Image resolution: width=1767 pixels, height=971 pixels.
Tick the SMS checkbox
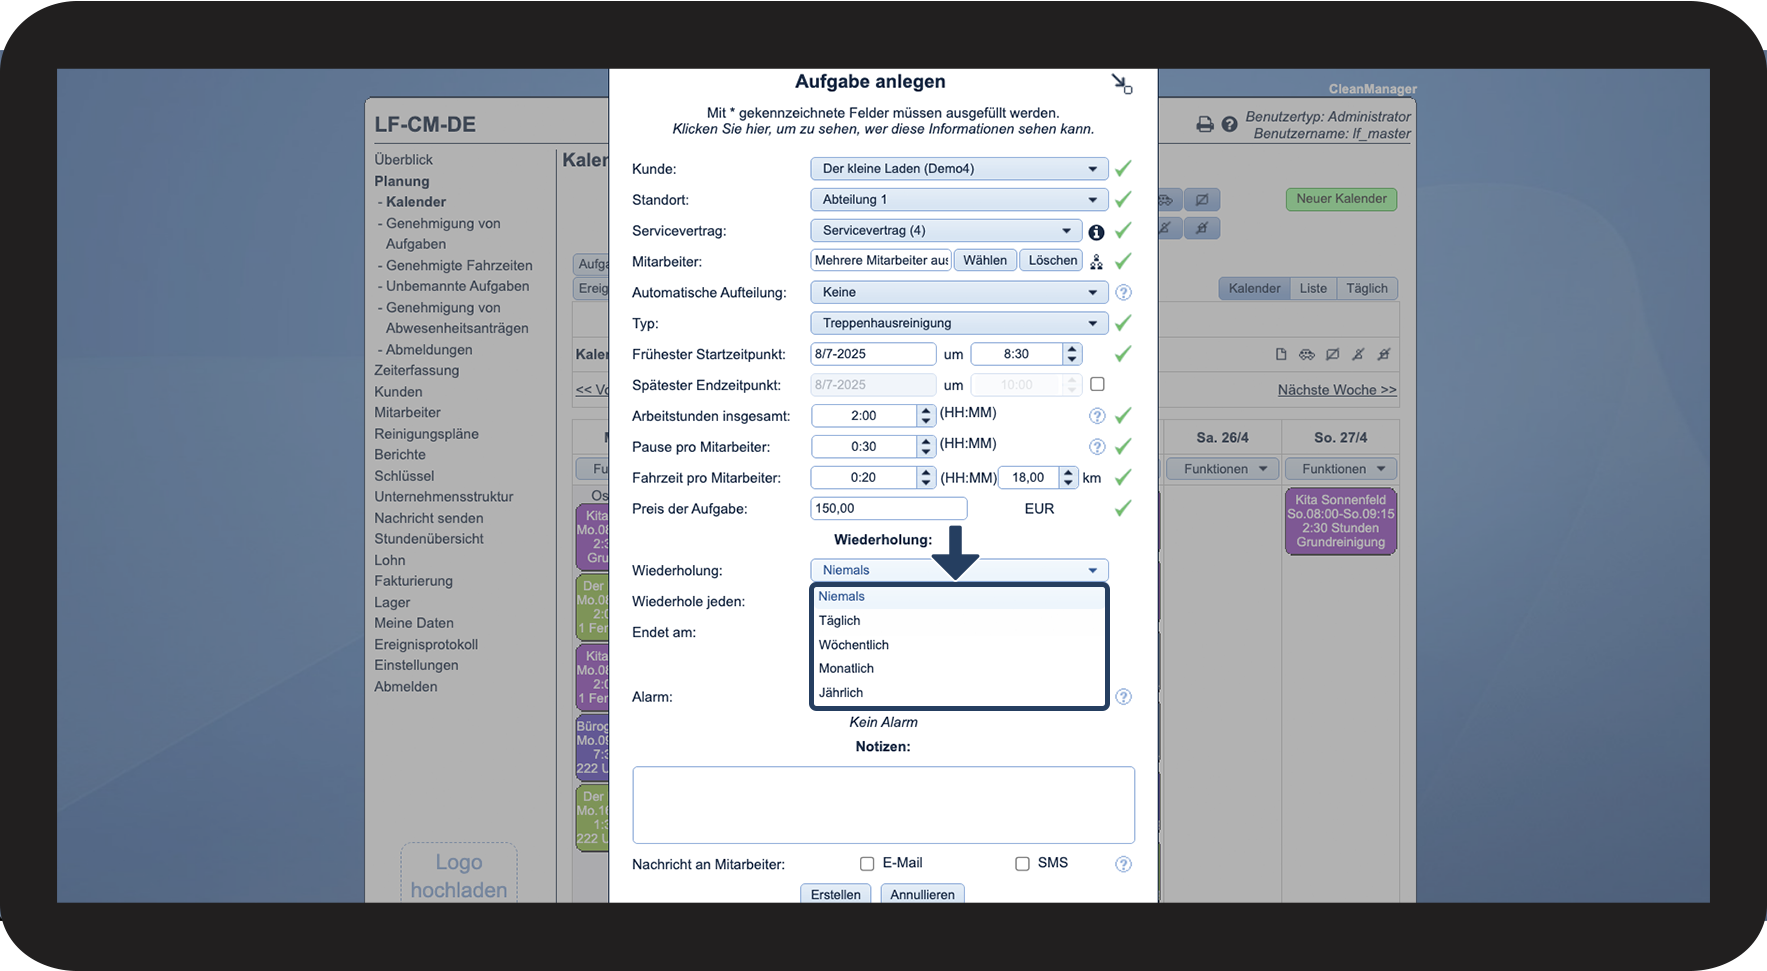tap(1022, 864)
